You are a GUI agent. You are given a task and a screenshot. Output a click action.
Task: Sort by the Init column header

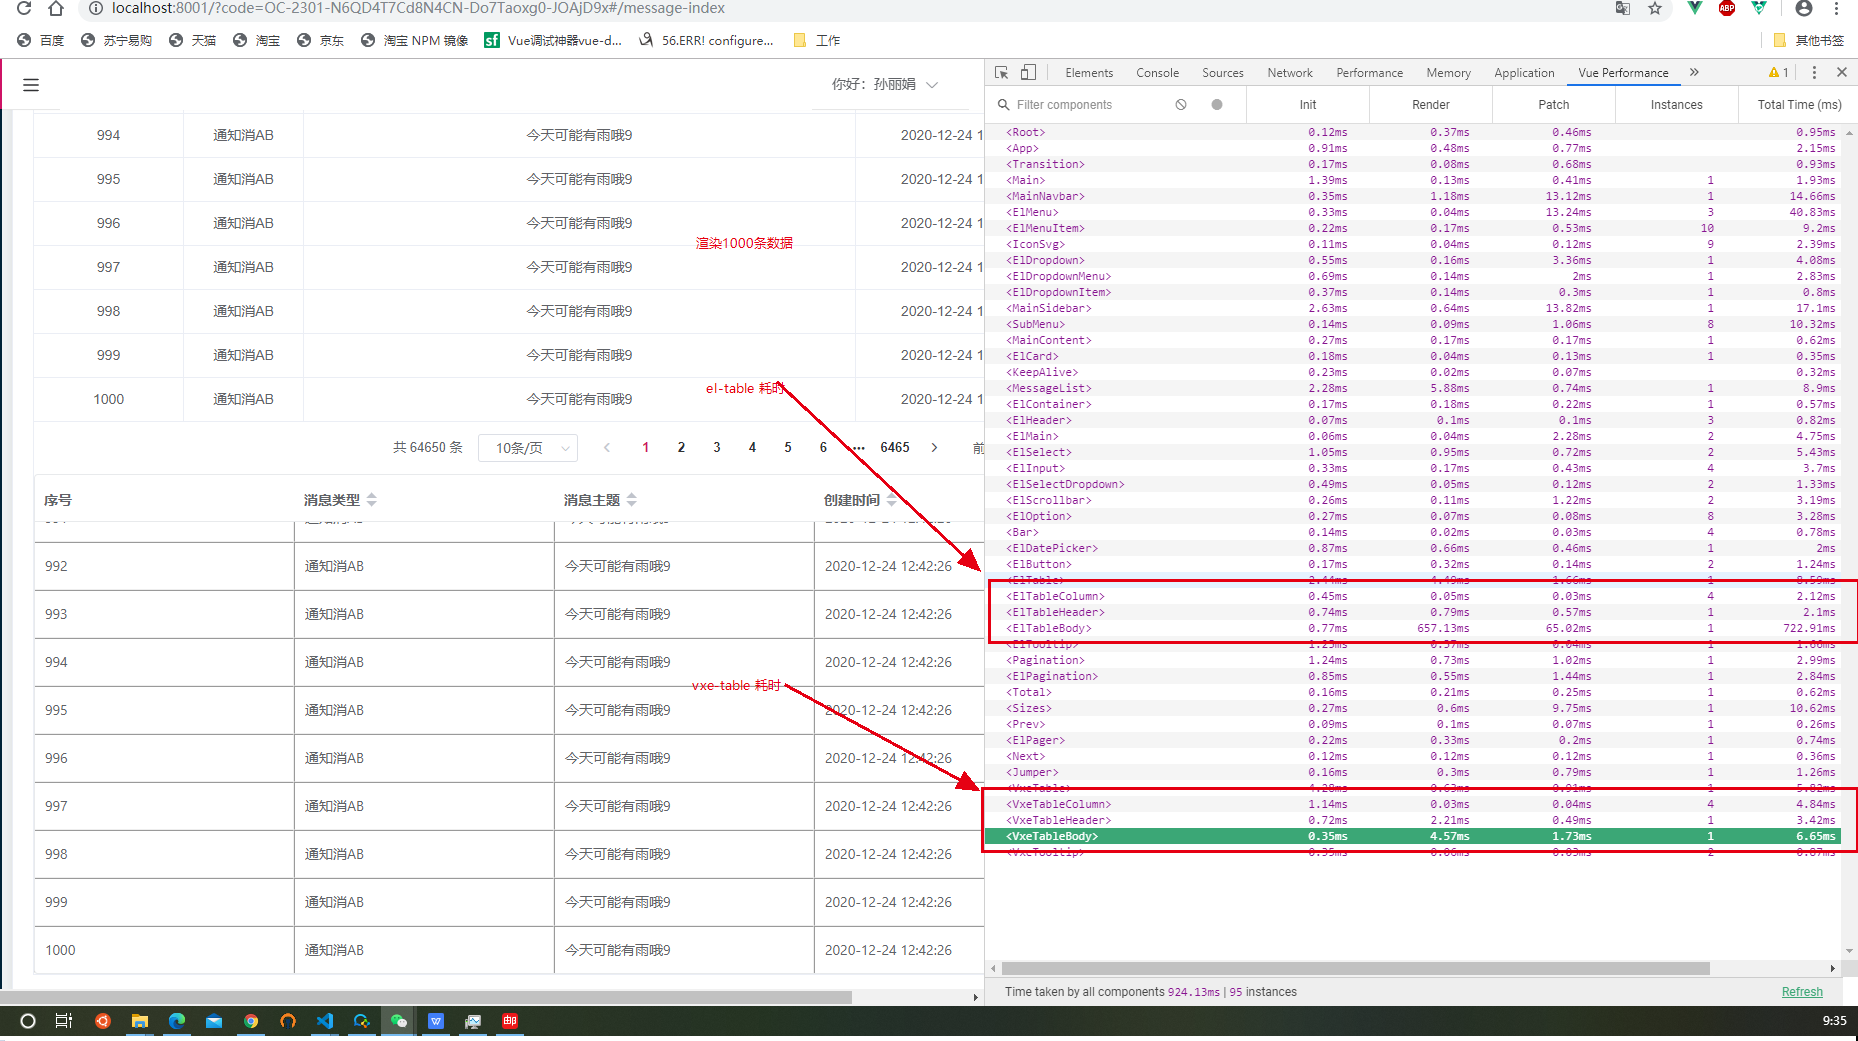coord(1308,105)
